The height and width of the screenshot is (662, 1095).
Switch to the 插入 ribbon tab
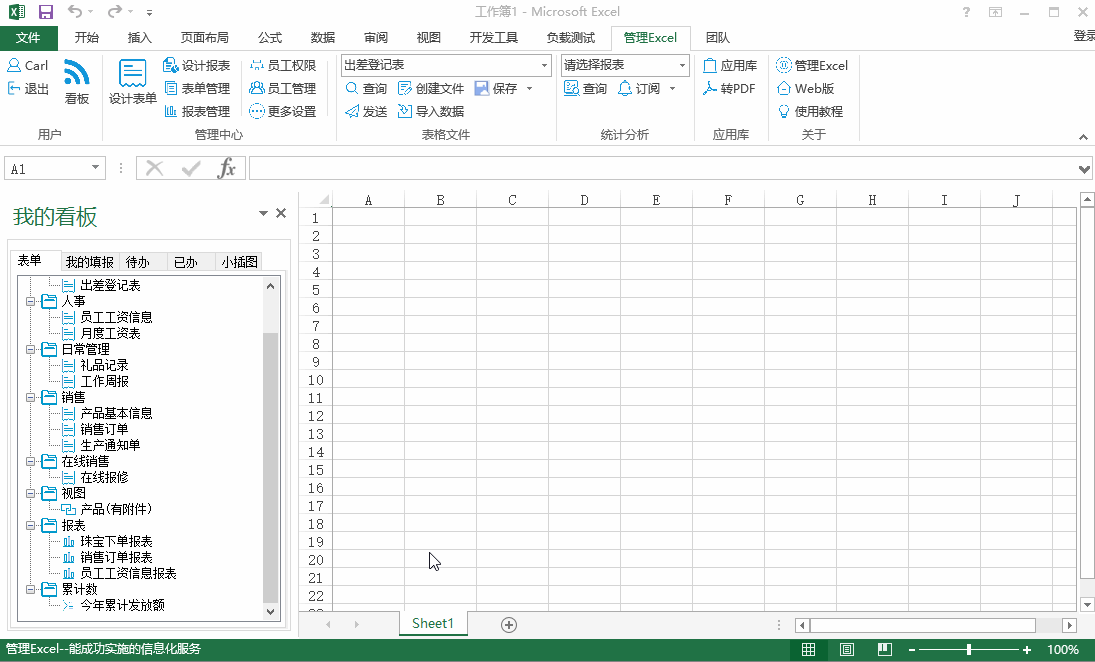click(140, 38)
